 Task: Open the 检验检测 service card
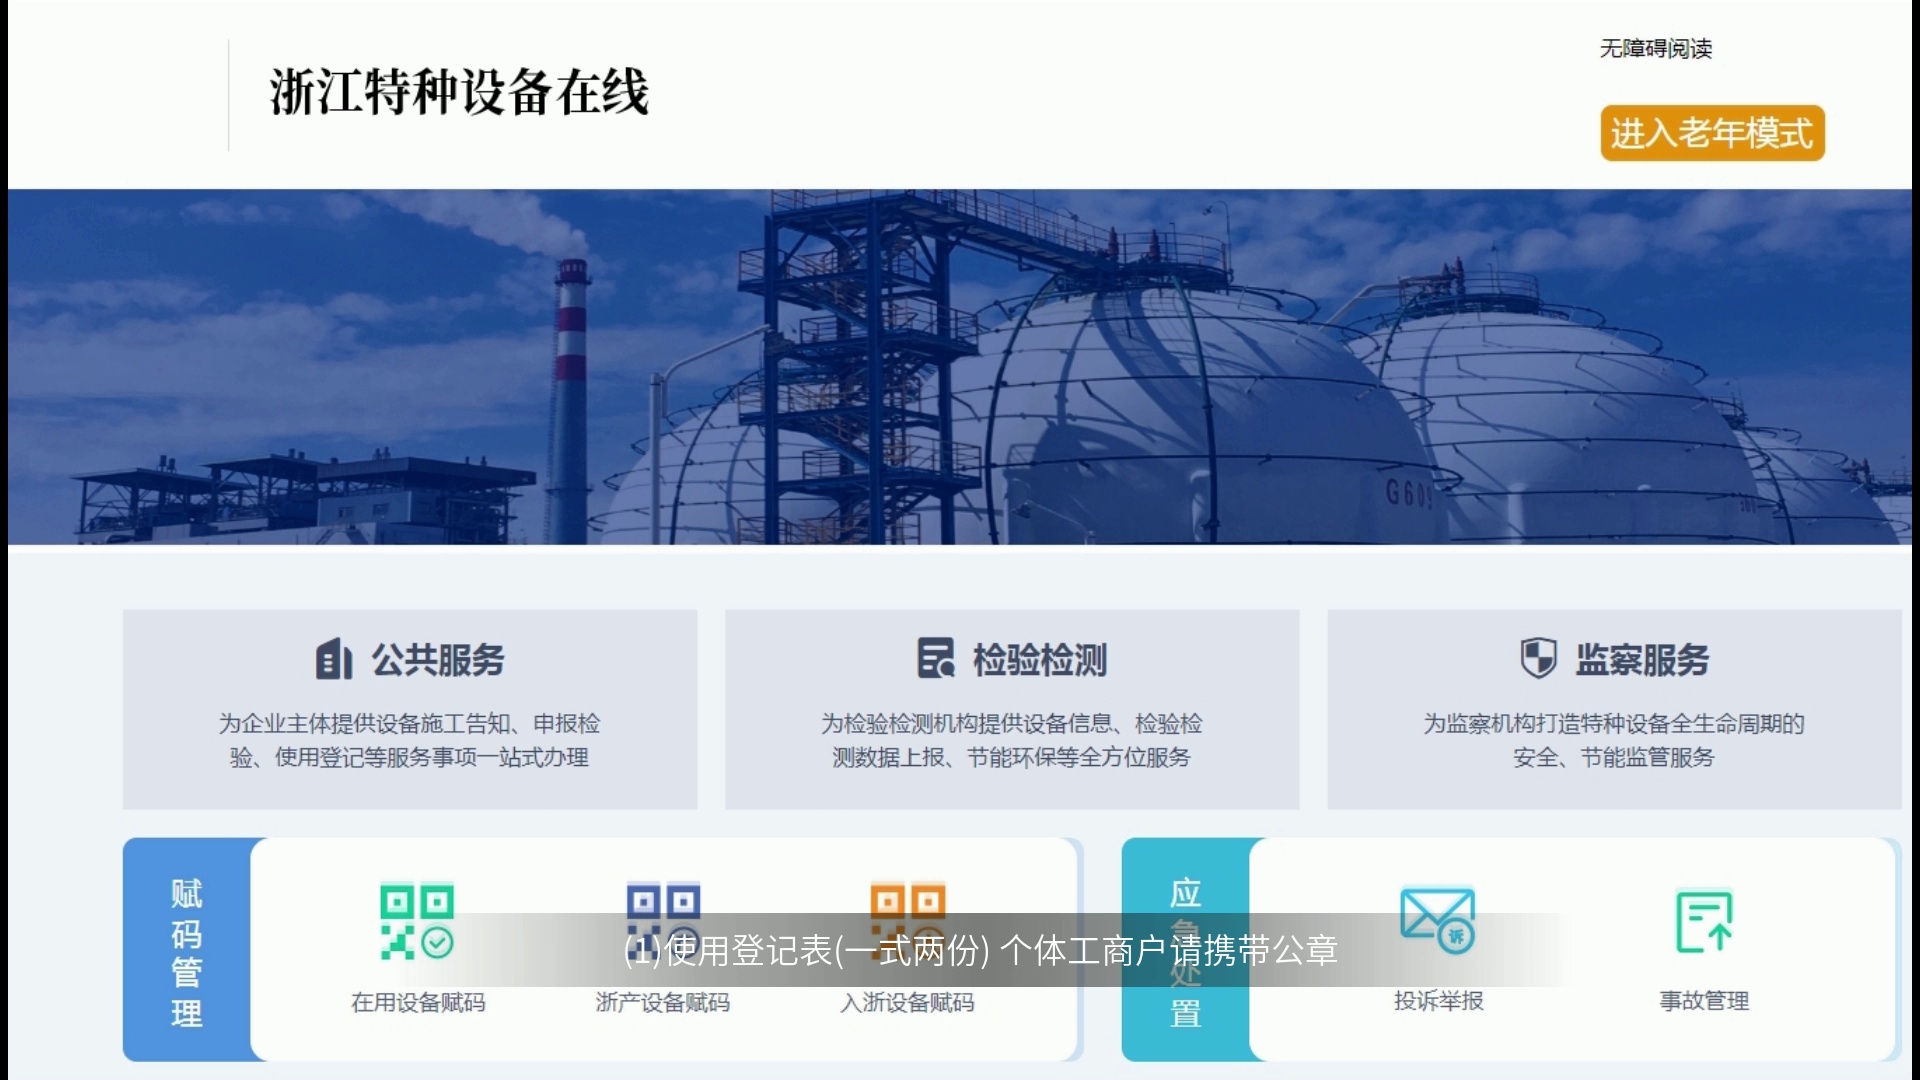tap(1012, 709)
